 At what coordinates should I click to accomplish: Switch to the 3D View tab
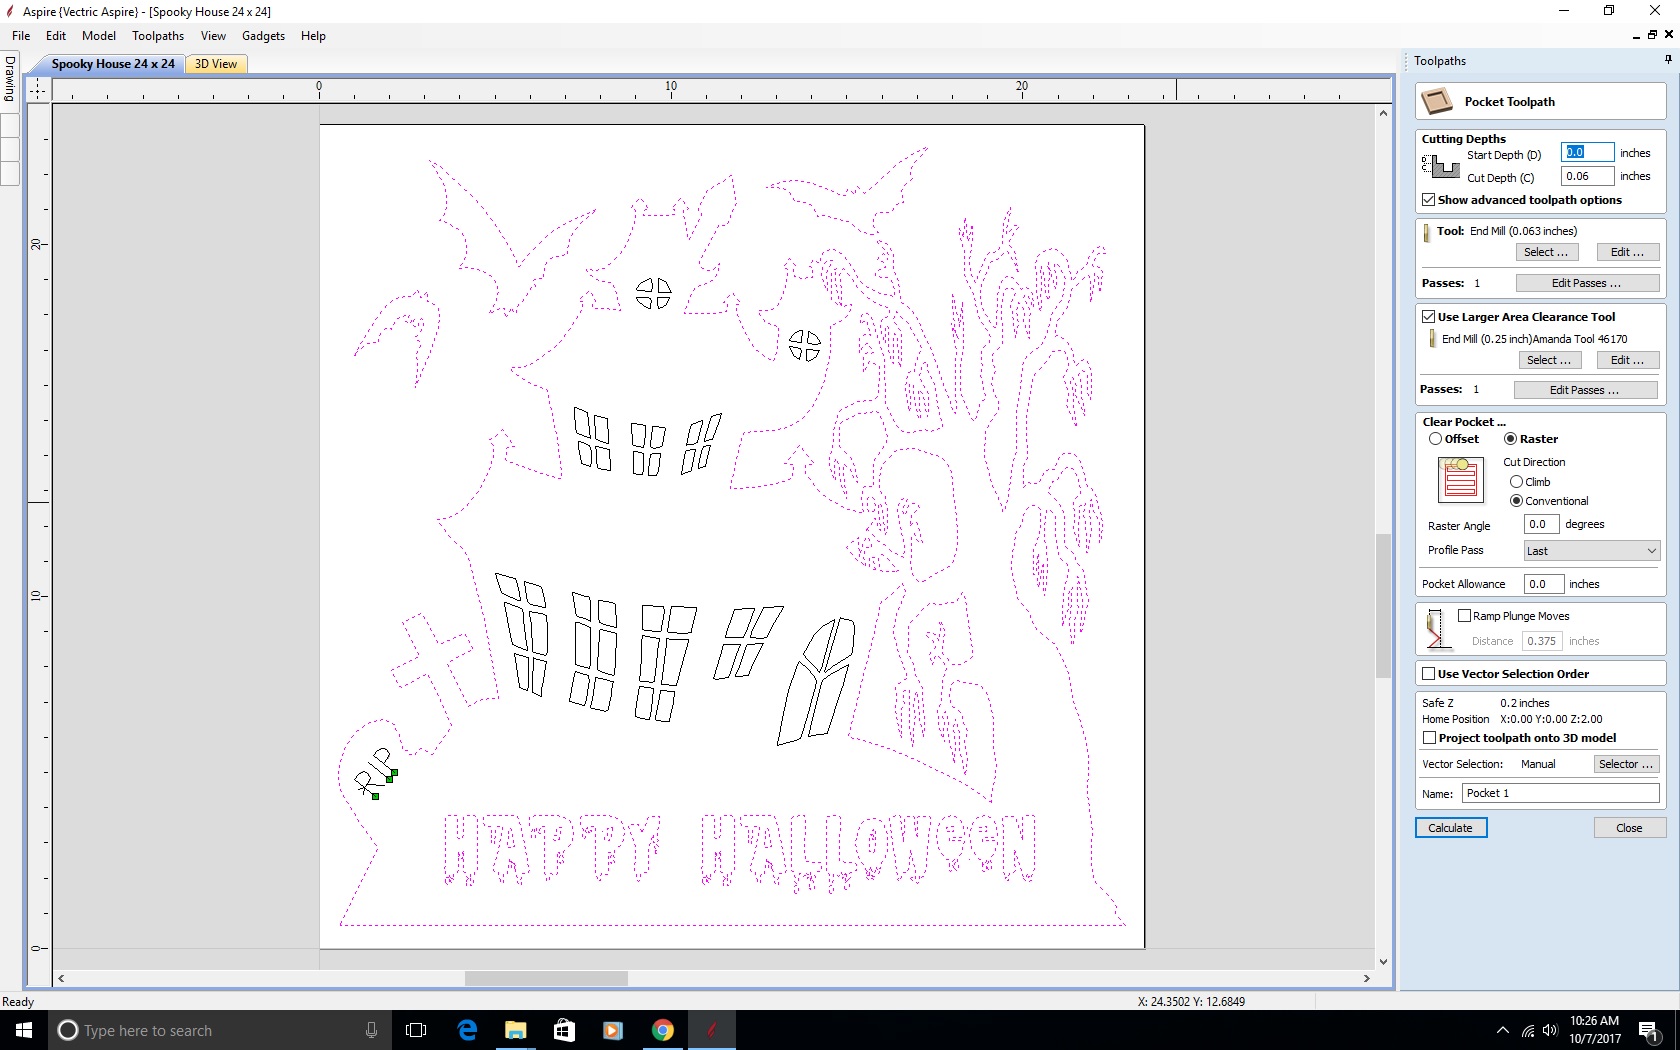click(x=216, y=64)
